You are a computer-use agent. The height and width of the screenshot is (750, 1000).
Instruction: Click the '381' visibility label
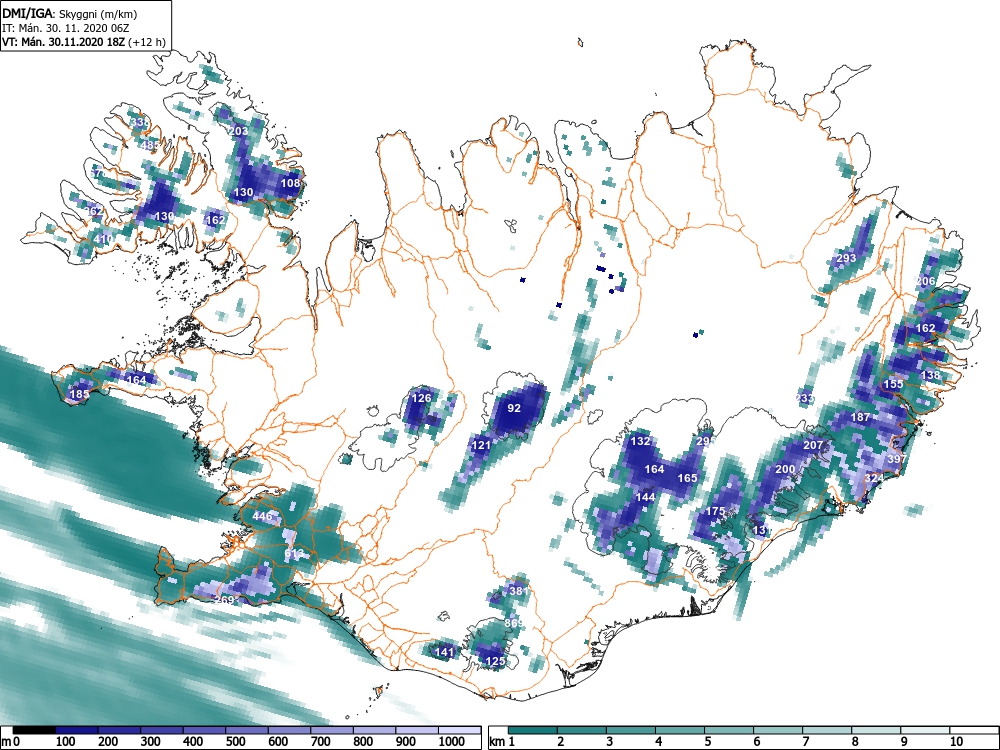(x=518, y=591)
